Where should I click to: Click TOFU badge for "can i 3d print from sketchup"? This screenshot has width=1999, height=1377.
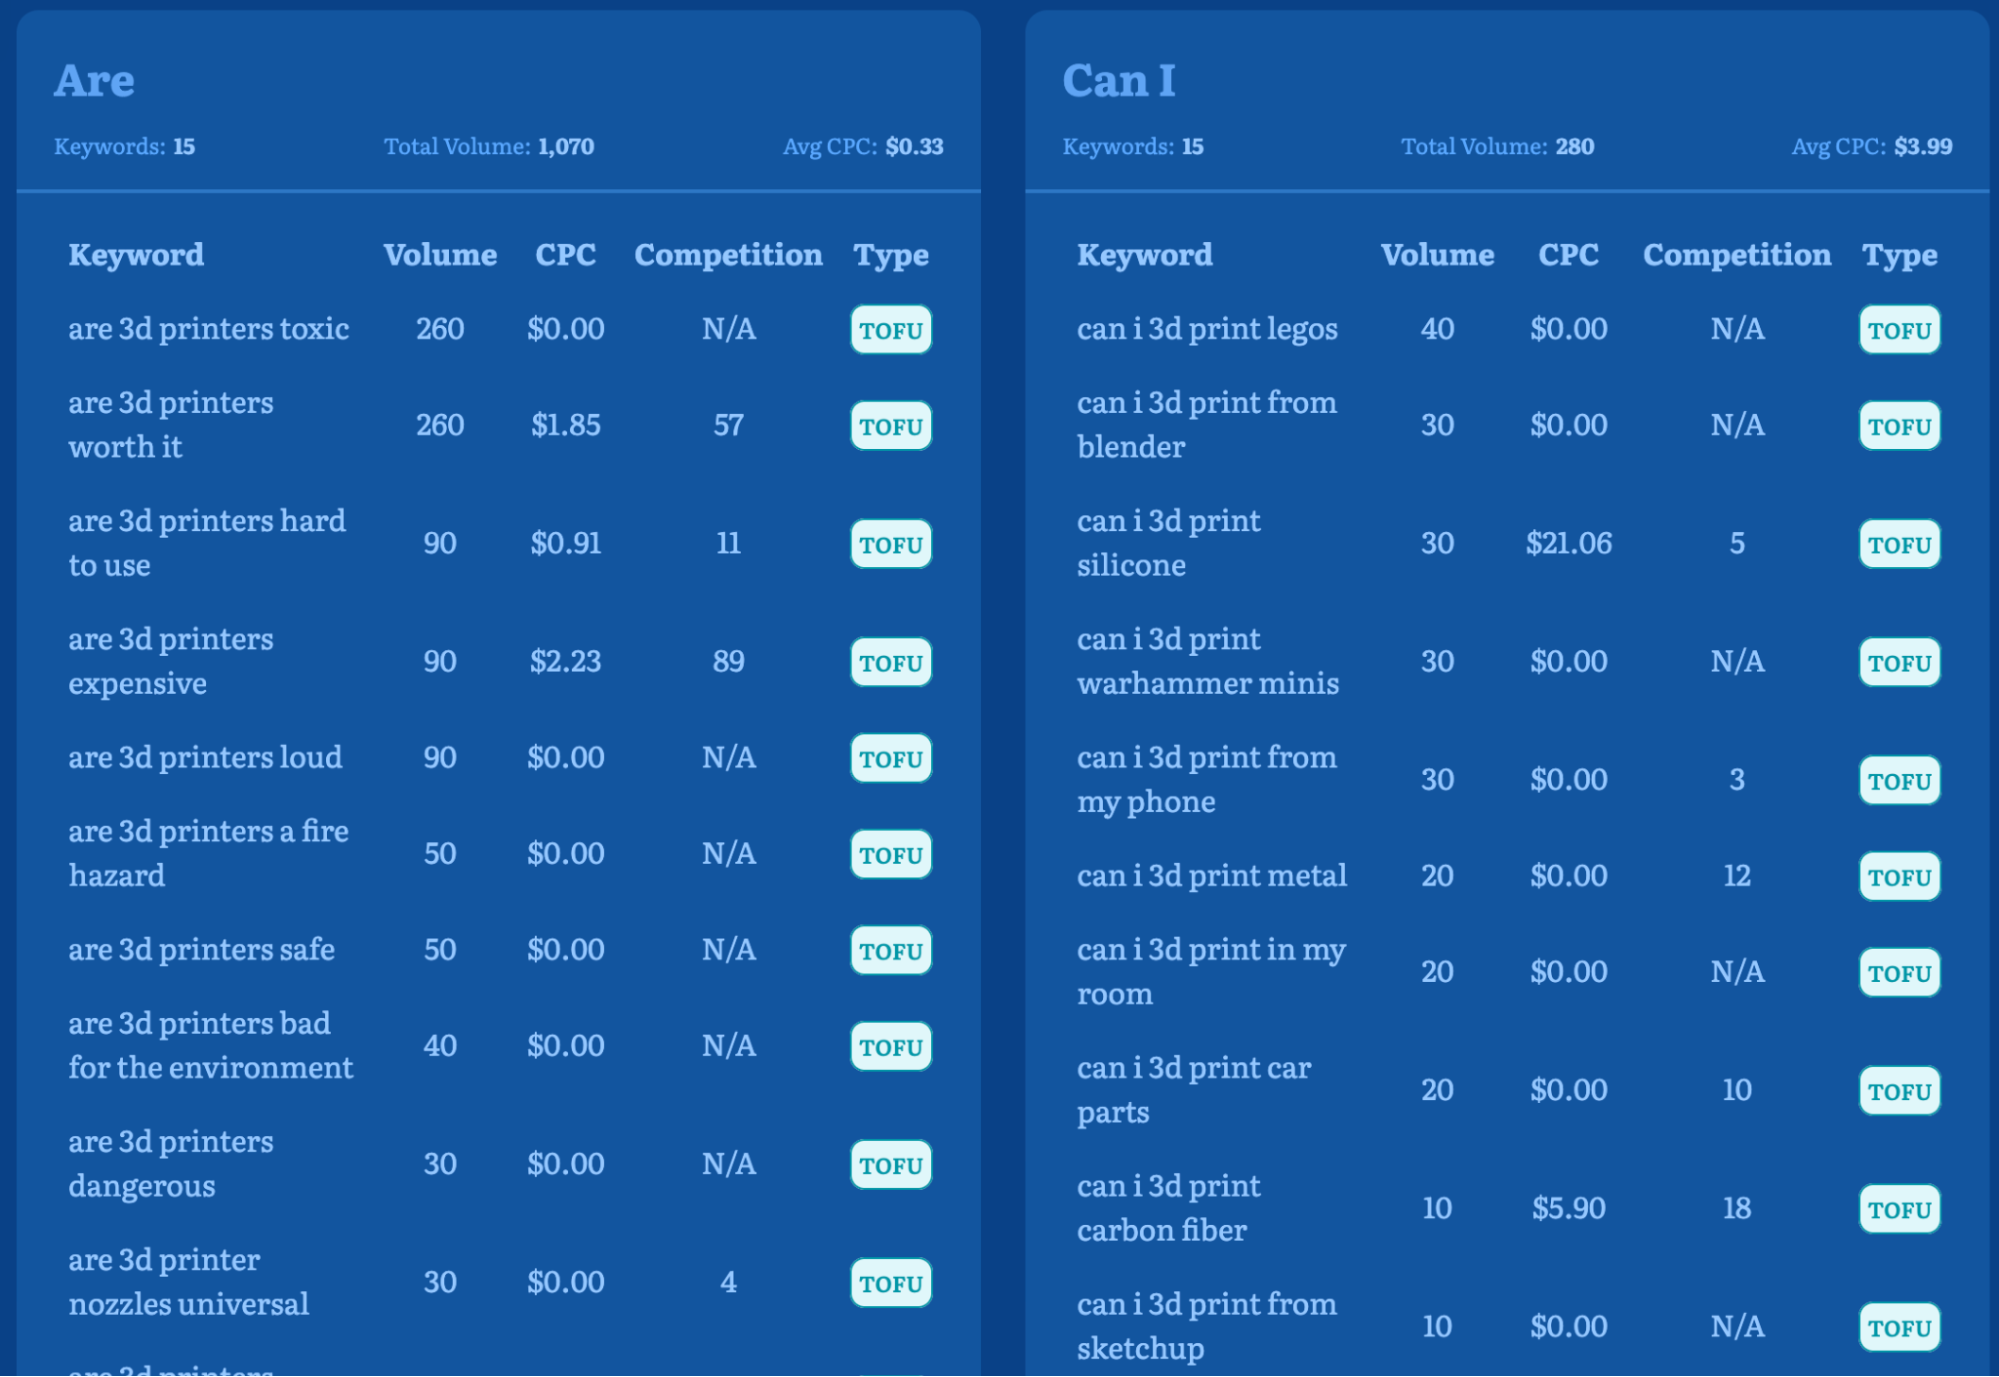(1900, 1326)
